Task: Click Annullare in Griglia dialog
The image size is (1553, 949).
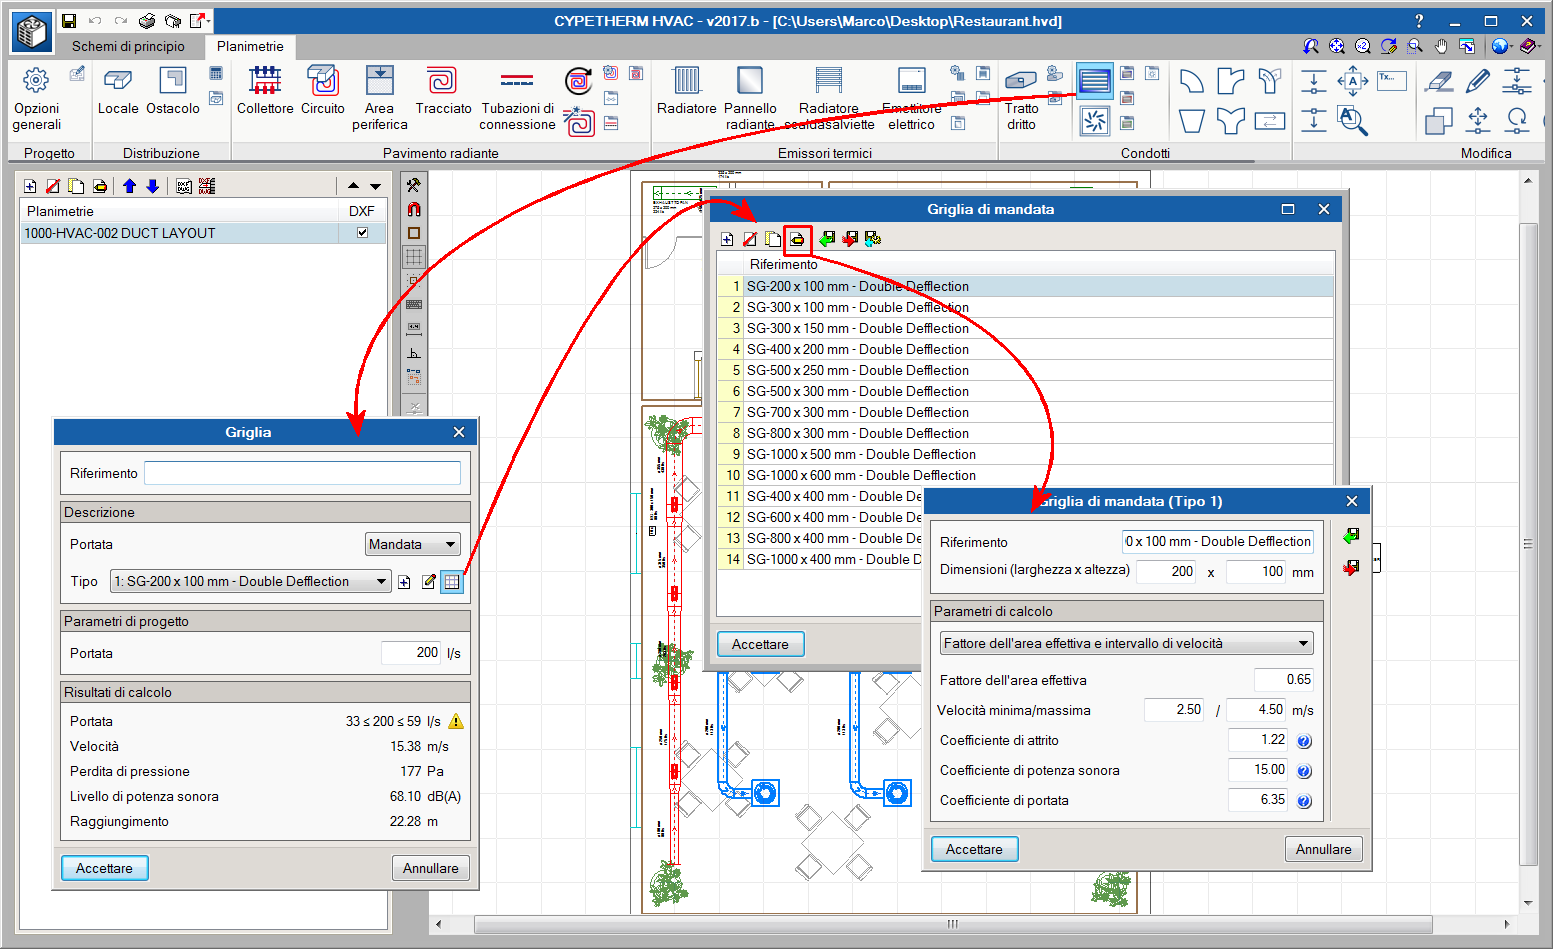Action: (431, 868)
